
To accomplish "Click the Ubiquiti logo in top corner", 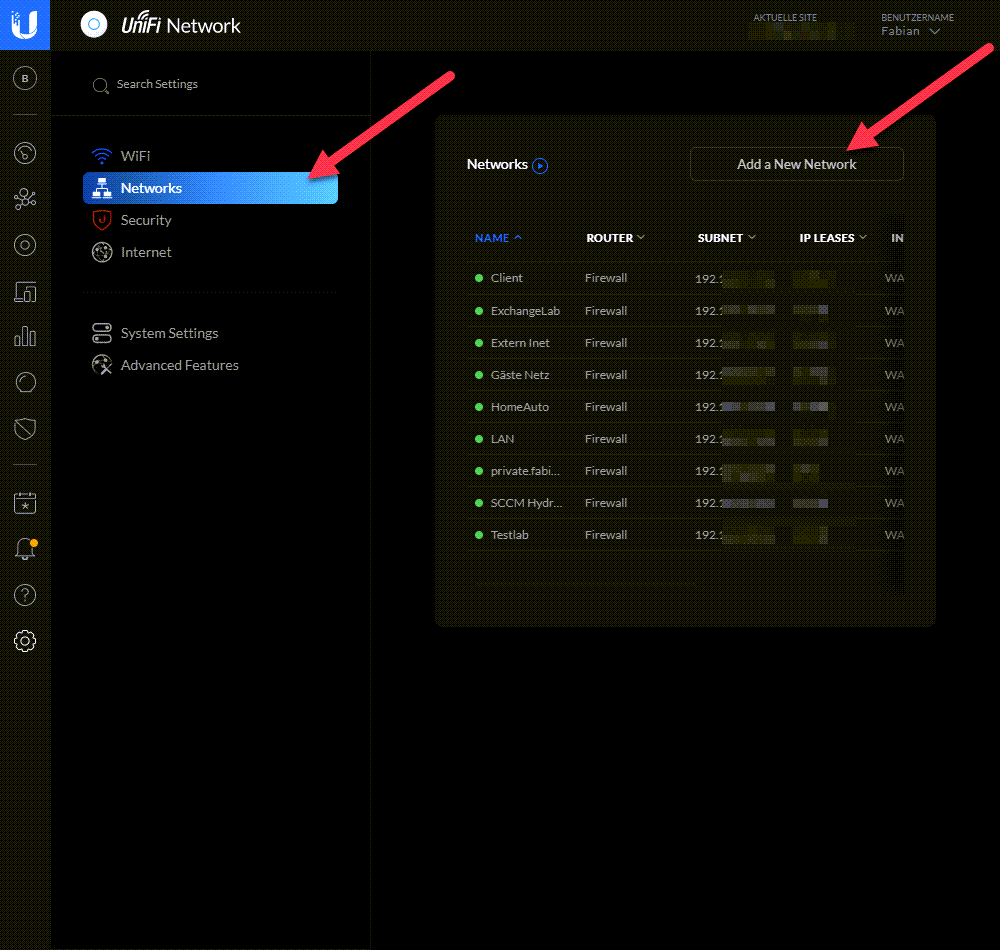I will (x=25, y=25).
